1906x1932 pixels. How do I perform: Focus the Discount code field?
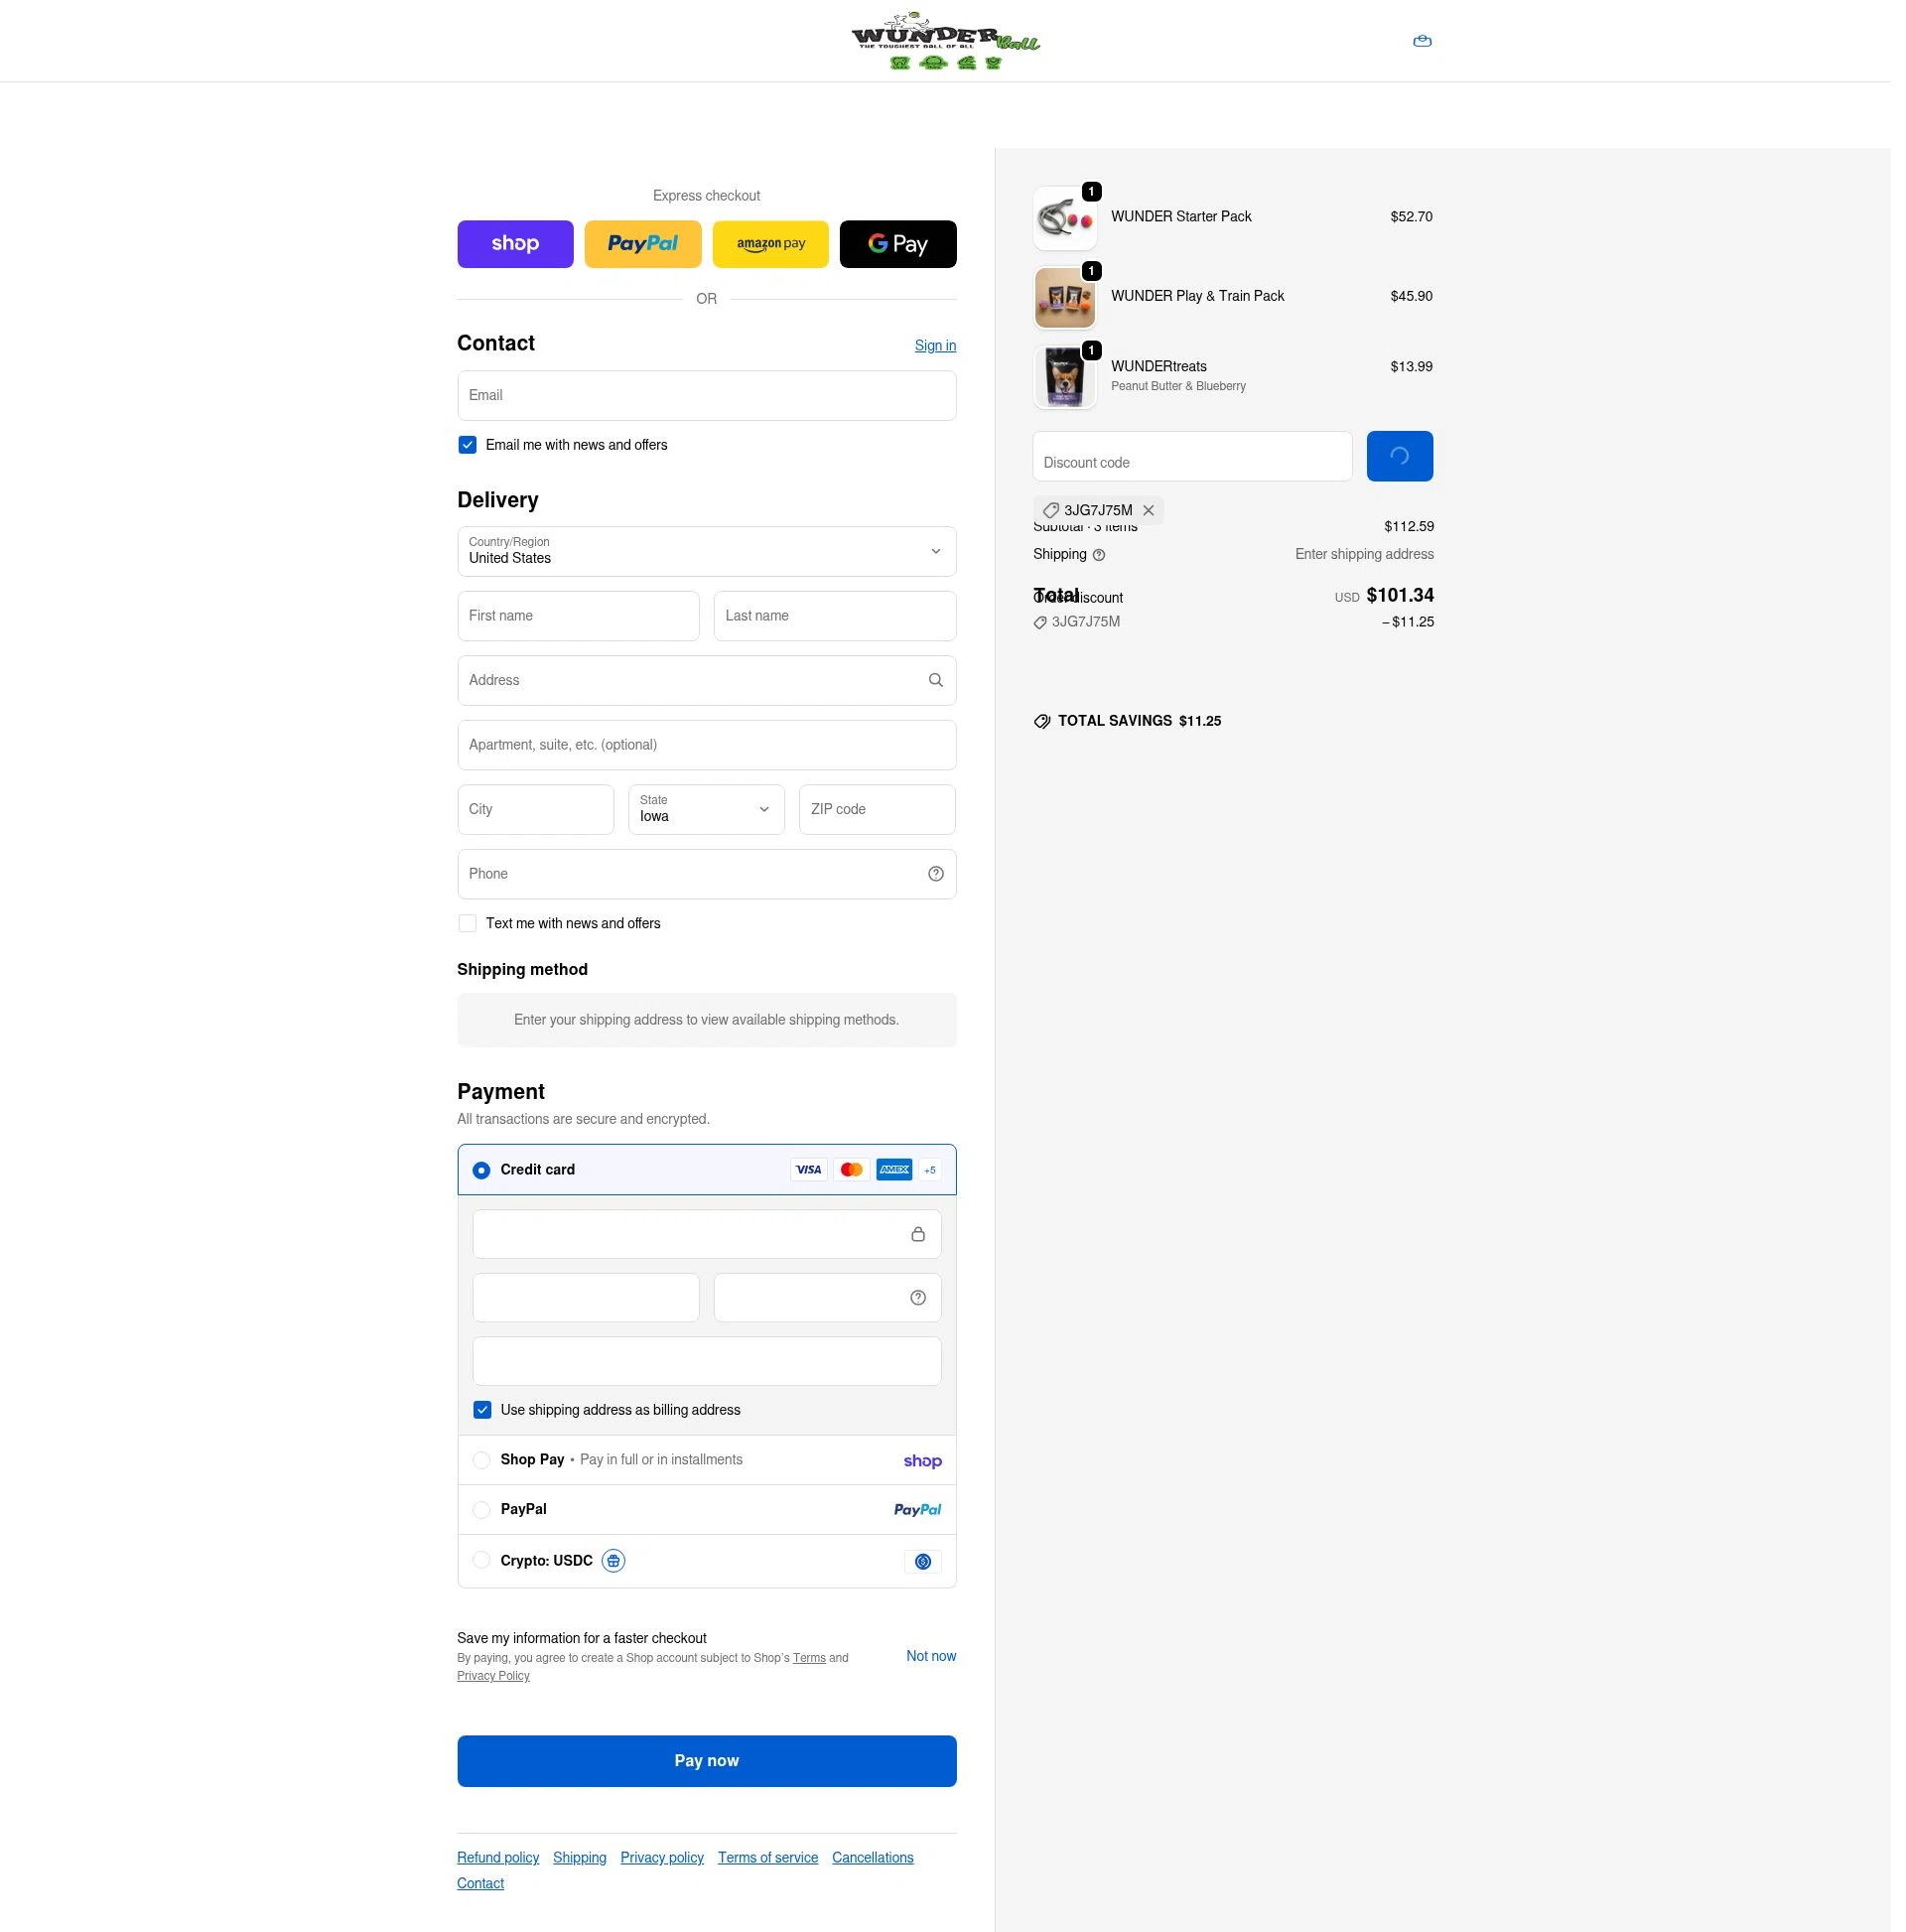pyautogui.click(x=1193, y=456)
